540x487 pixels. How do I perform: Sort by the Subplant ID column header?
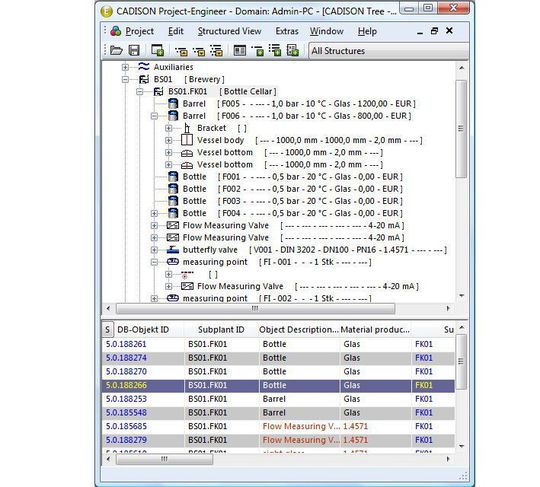[x=221, y=330]
